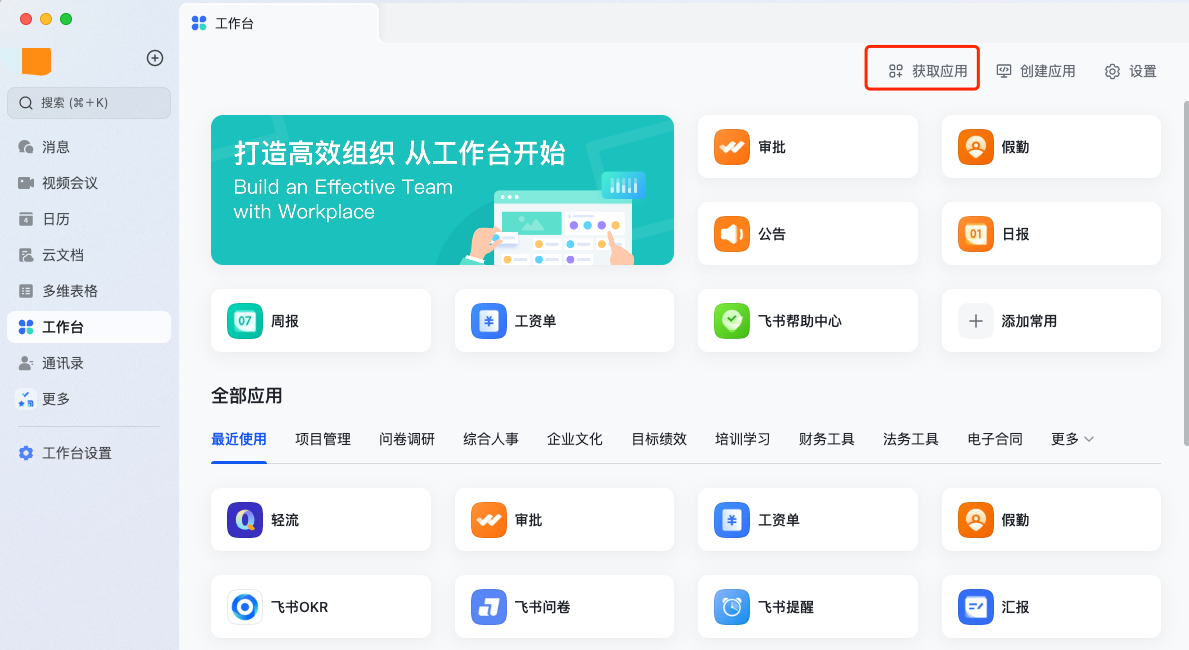
Task: Open 公告 announcement app
Action: click(x=808, y=234)
